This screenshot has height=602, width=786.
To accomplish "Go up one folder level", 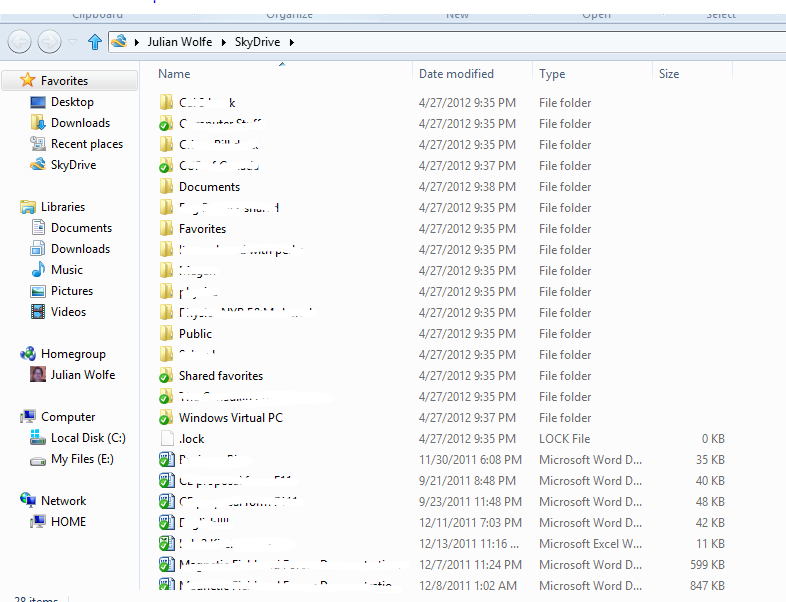I will [x=94, y=42].
